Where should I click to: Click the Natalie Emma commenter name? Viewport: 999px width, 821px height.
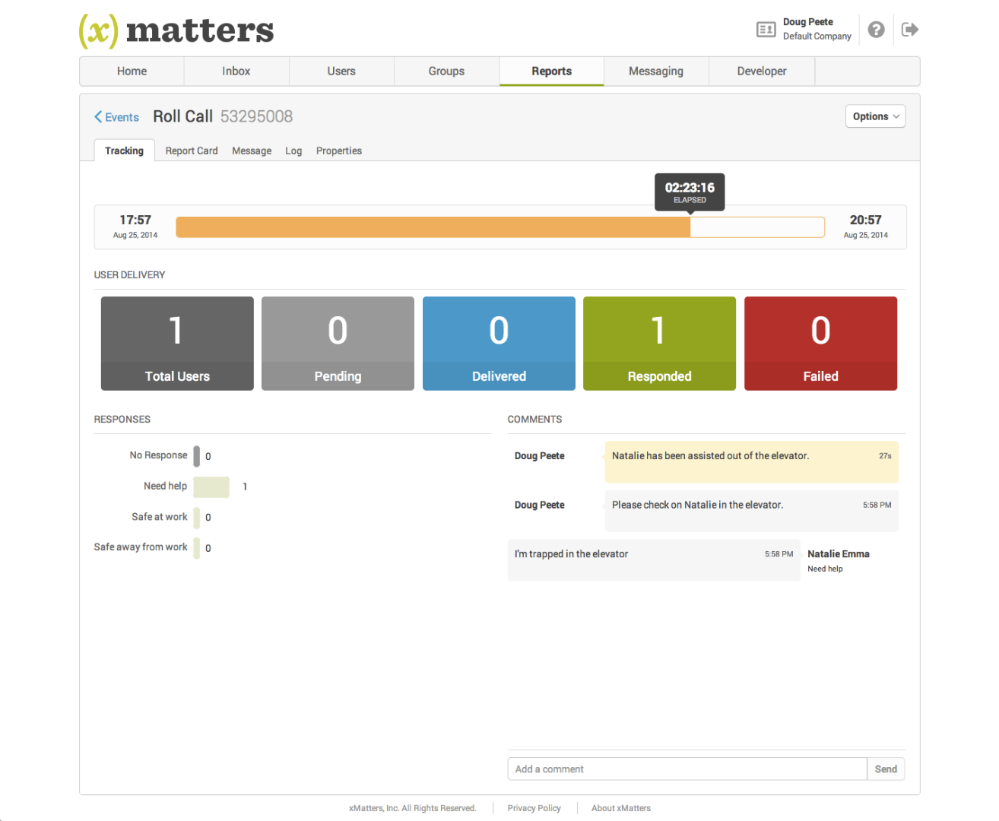click(838, 554)
